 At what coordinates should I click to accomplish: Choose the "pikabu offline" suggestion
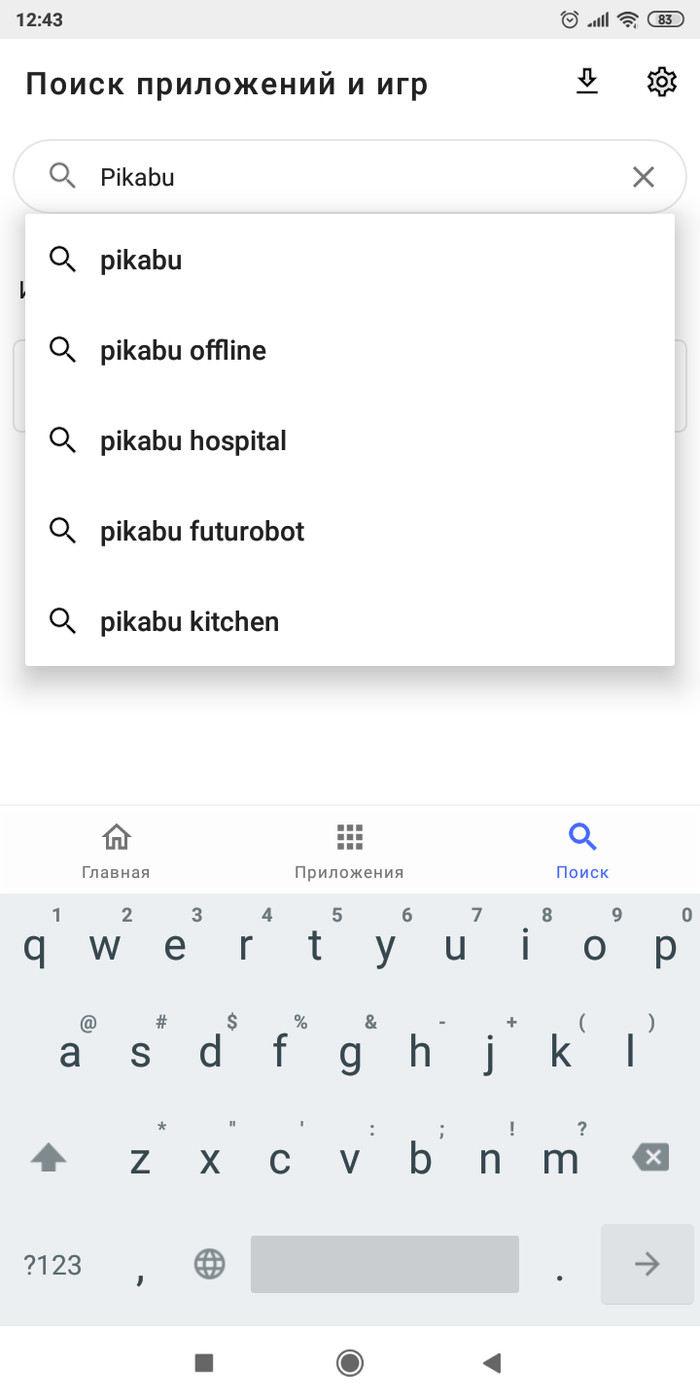(183, 351)
